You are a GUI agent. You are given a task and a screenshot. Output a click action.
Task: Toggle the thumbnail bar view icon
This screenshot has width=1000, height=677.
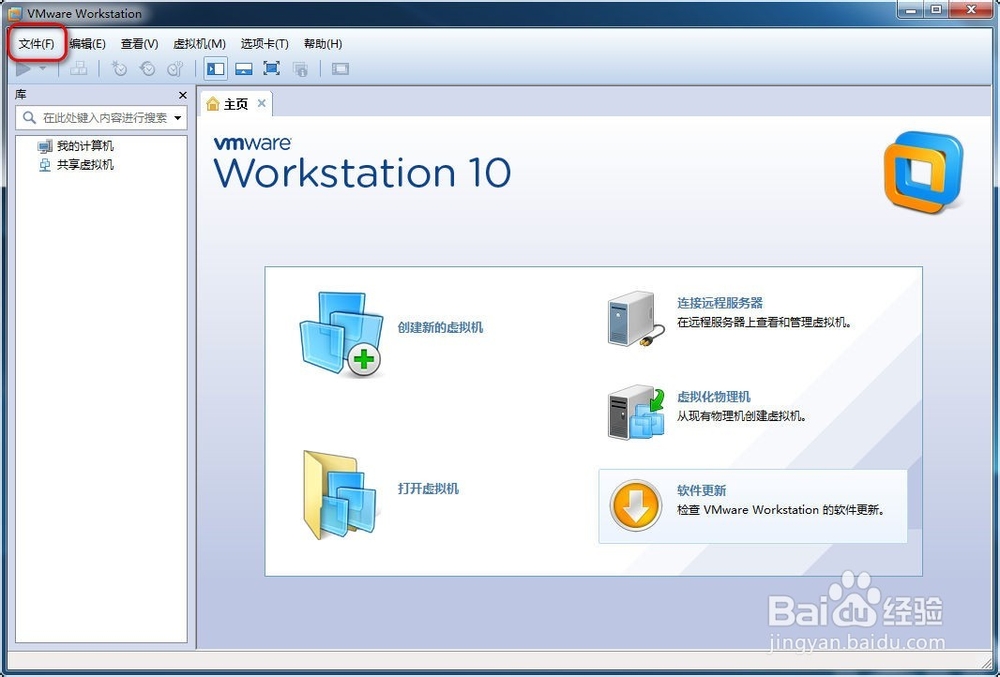pyautogui.click(x=244, y=69)
